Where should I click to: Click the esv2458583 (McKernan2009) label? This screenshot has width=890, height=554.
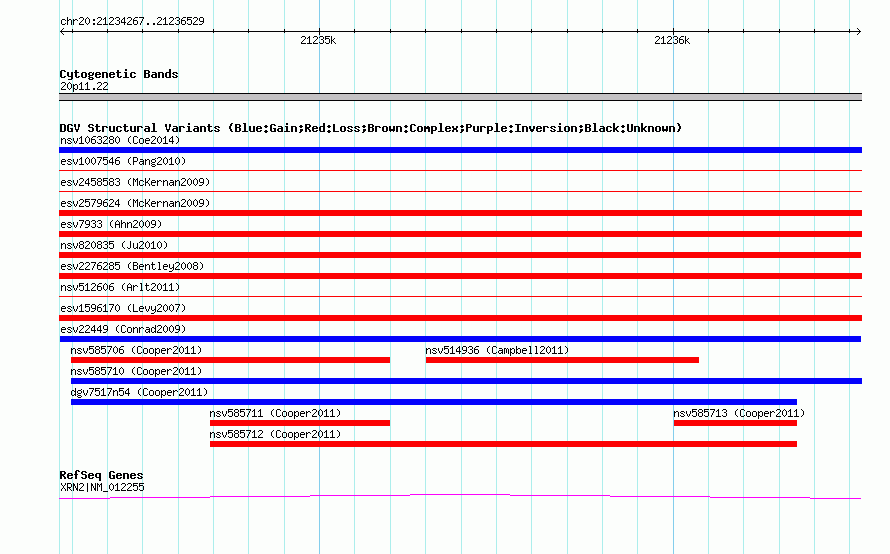coord(135,182)
